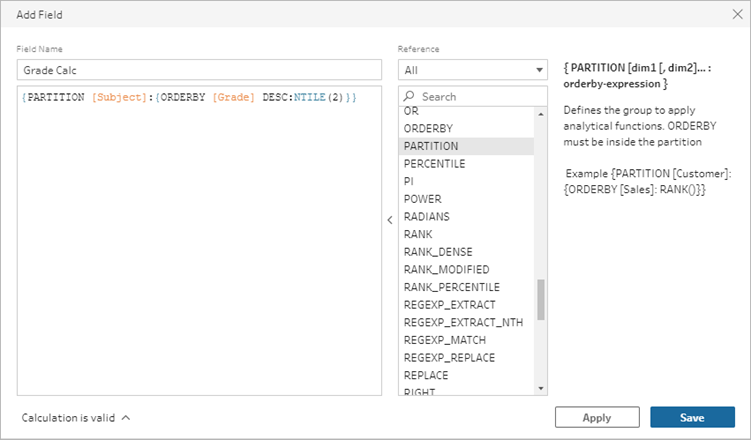The width and height of the screenshot is (751, 440).
Task: Click the reference list scroll-down arrow
Action: point(541,388)
